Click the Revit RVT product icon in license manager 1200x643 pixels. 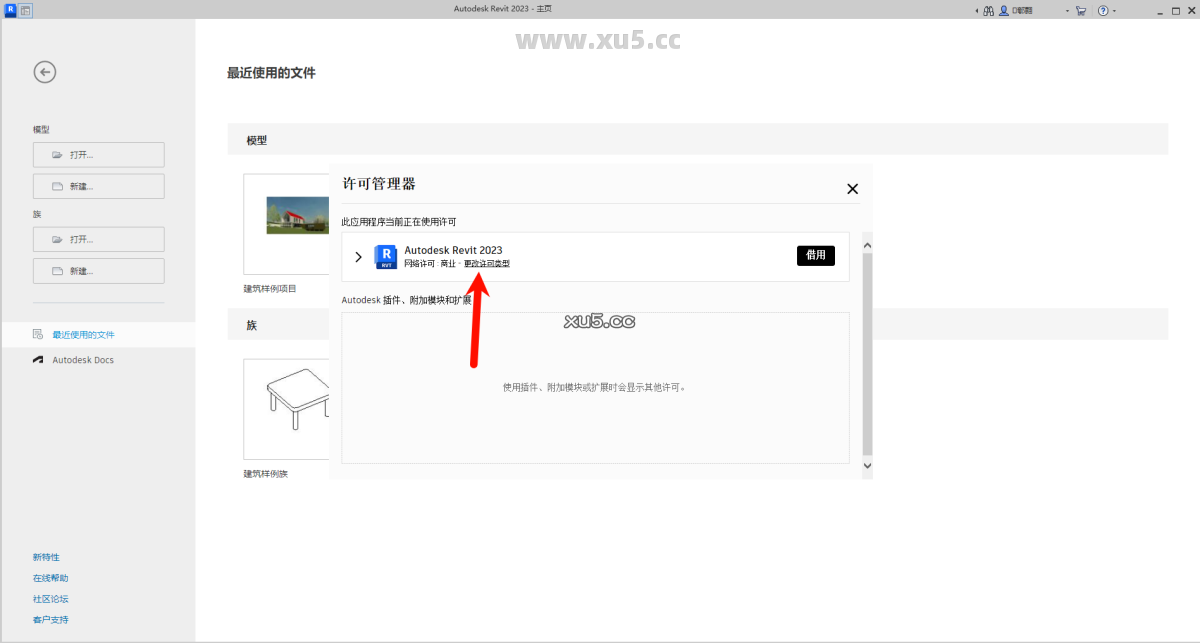386,257
